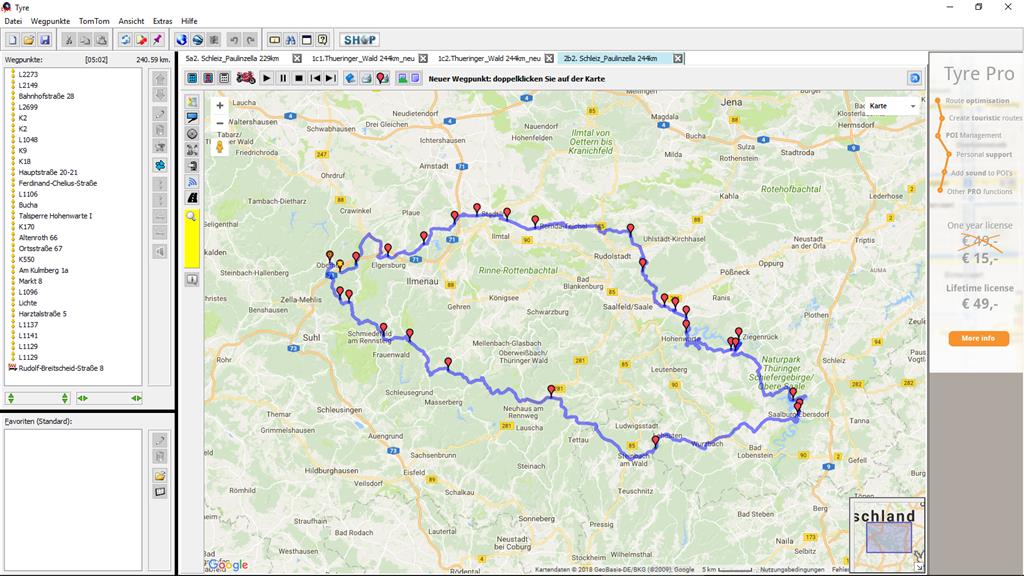The width and height of the screenshot is (1024, 576).
Task: Click the red motorcycle icon
Action: [246, 78]
